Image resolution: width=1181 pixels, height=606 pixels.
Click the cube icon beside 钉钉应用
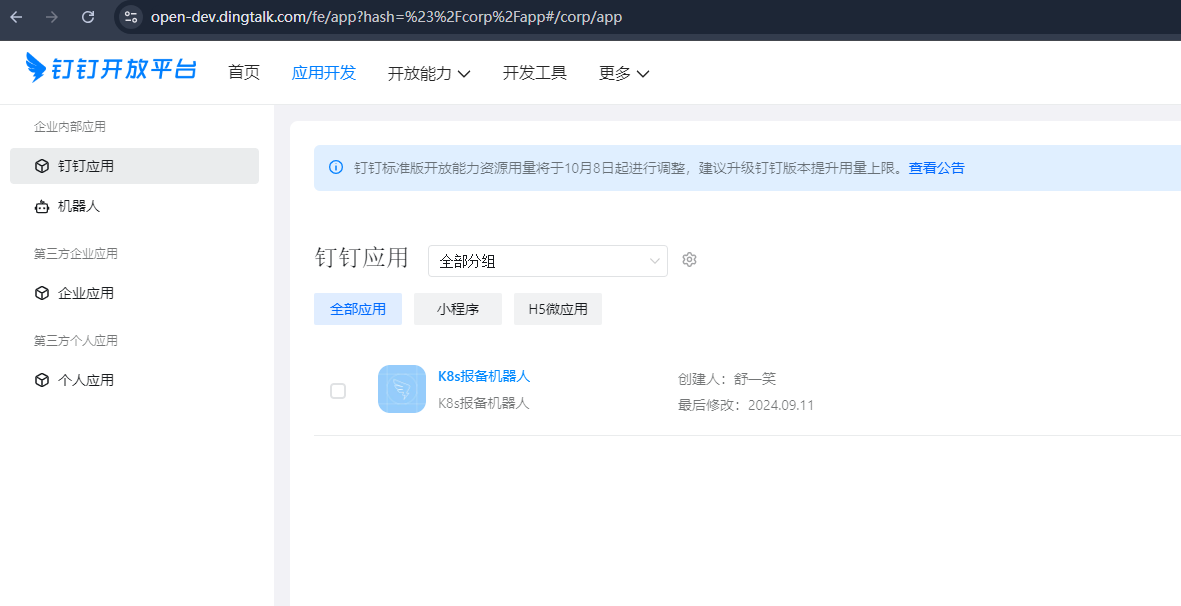42,166
